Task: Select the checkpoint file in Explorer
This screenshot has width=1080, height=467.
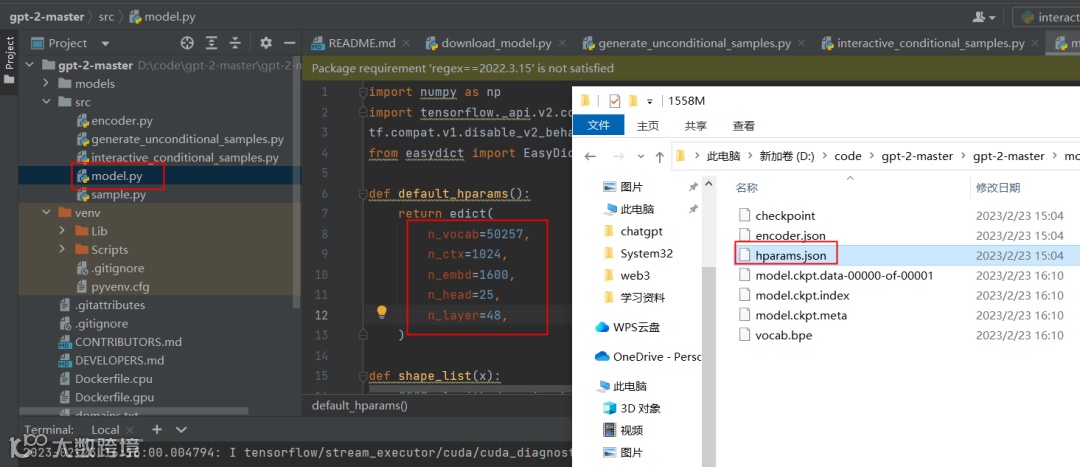Action: [785, 216]
